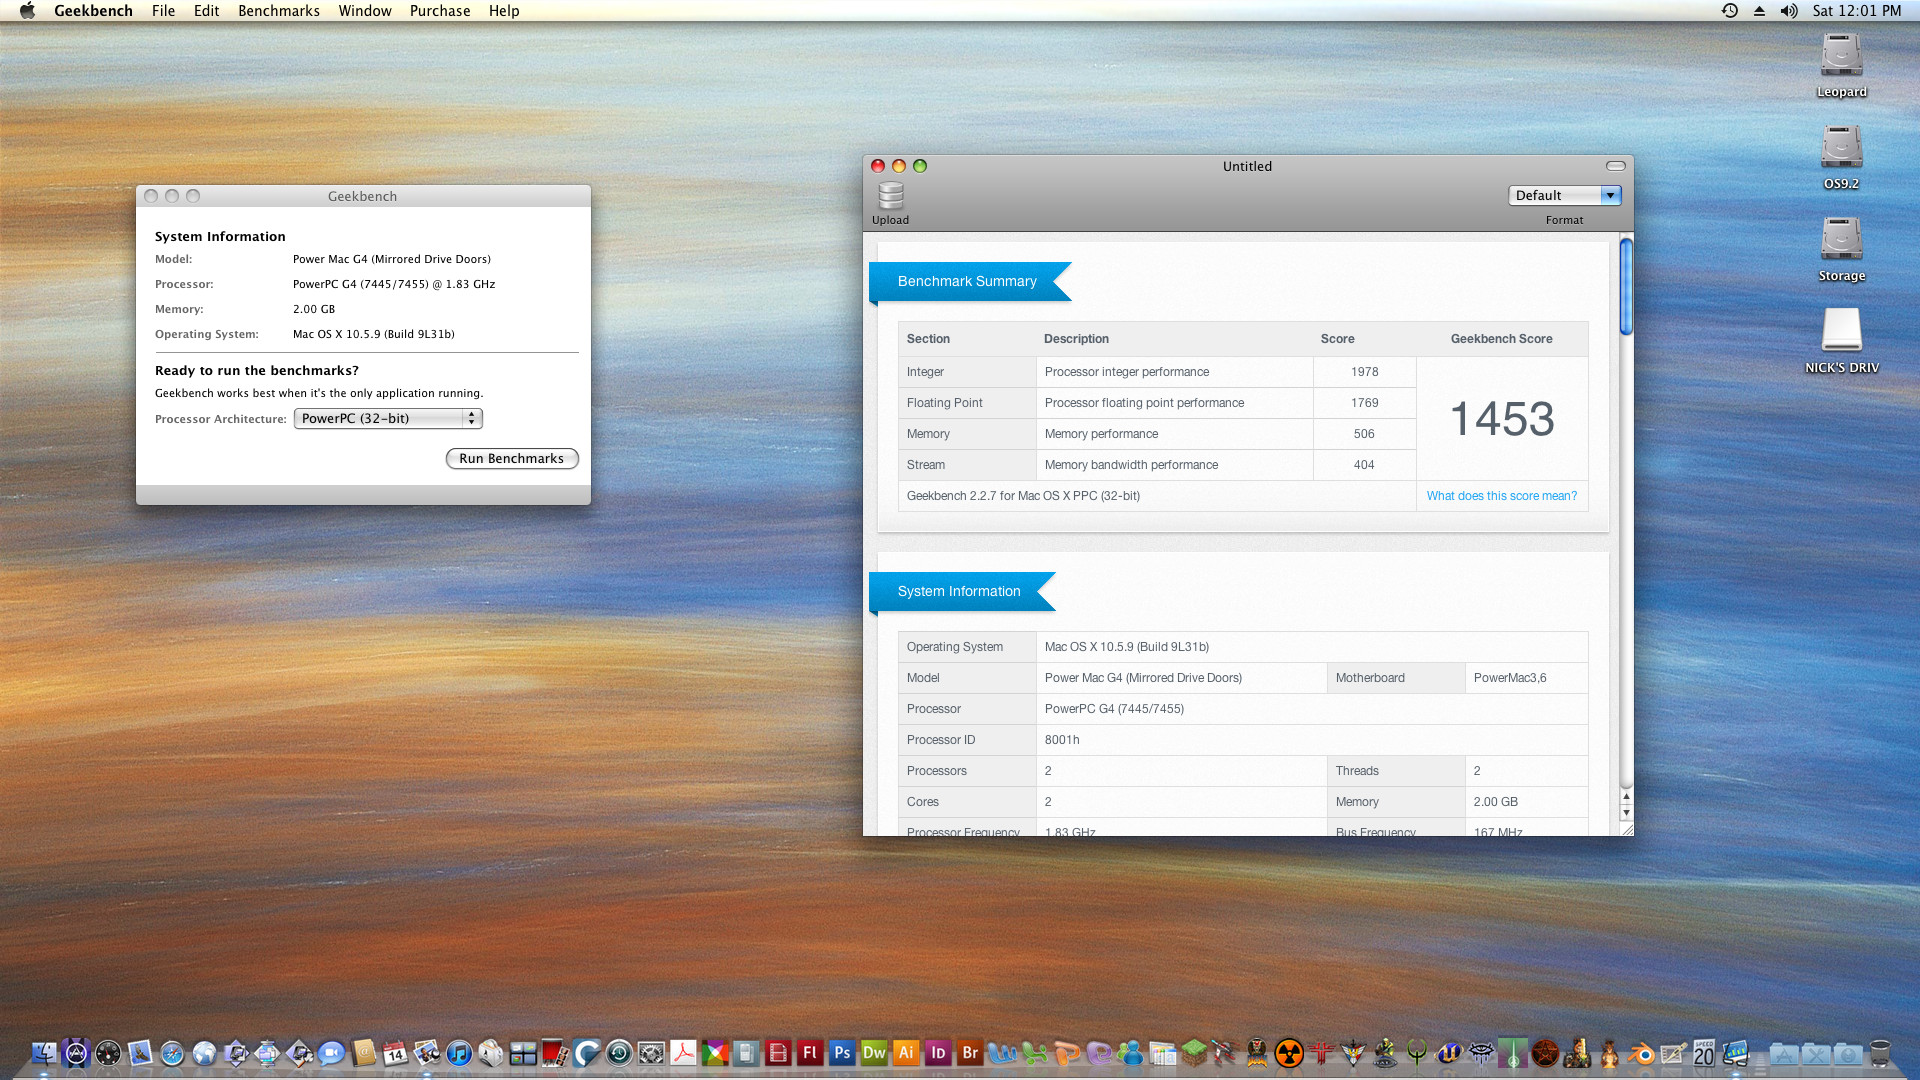Open the Purchase menu
Image resolution: width=1920 pixels, height=1080 pixels.
439,11
